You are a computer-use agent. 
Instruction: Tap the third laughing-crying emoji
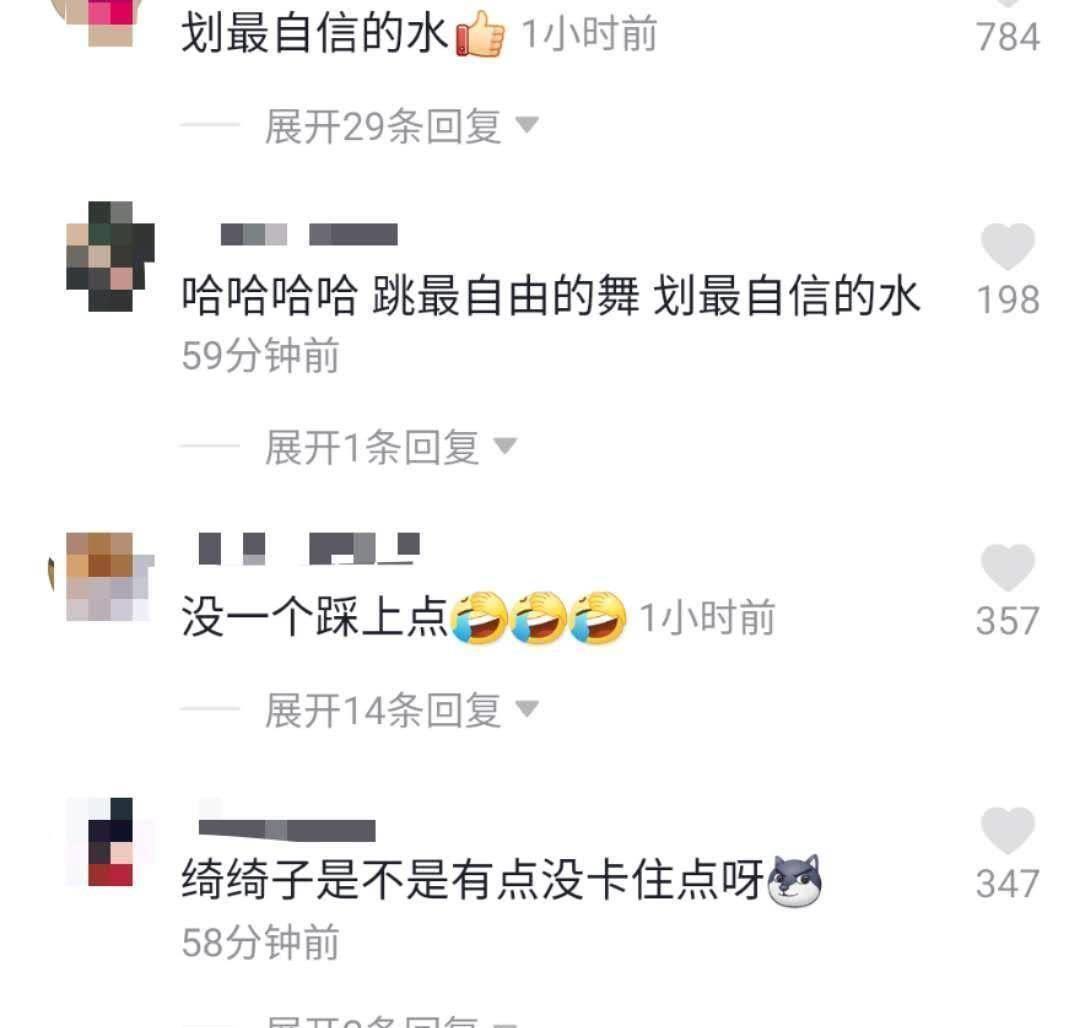(x=599, y=617)
